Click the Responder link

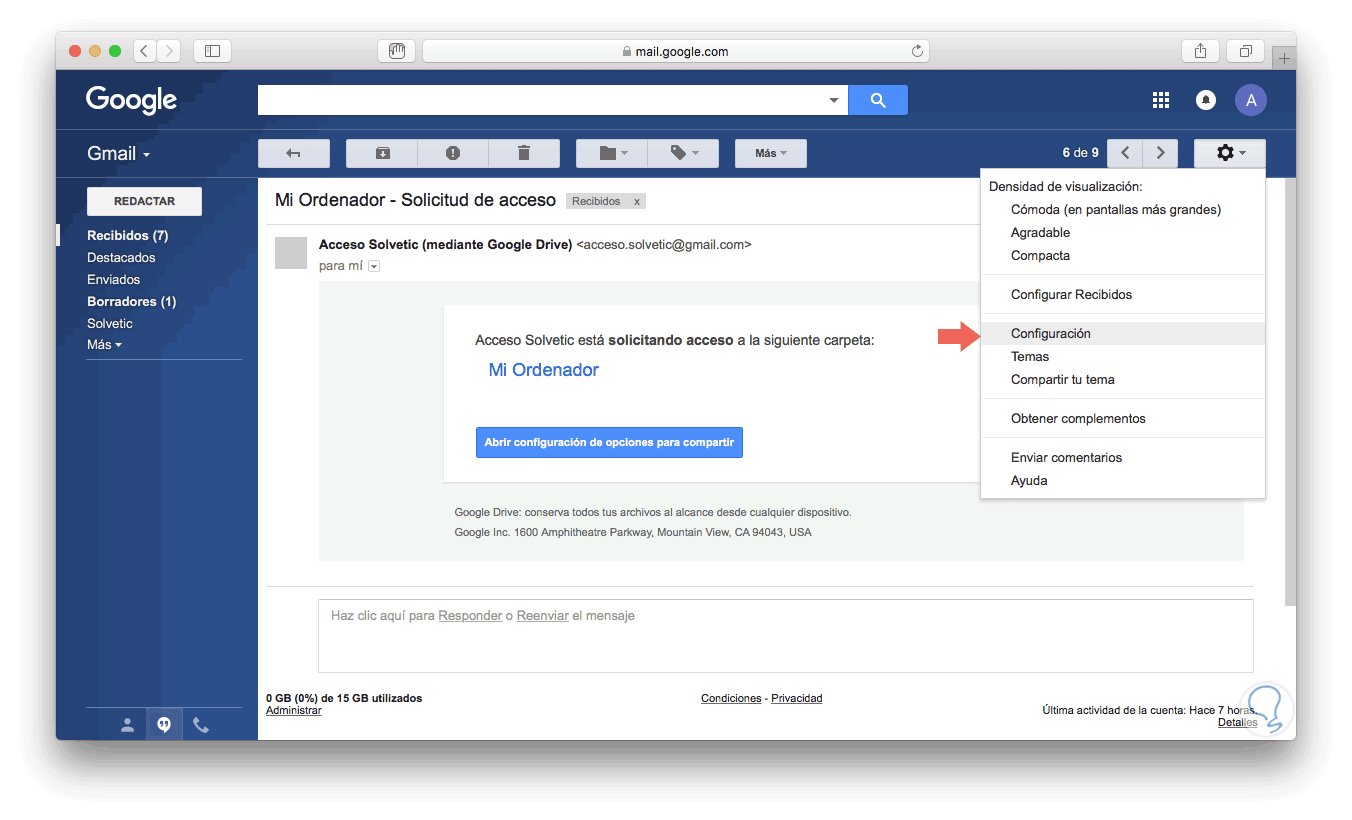pos(470,616)
